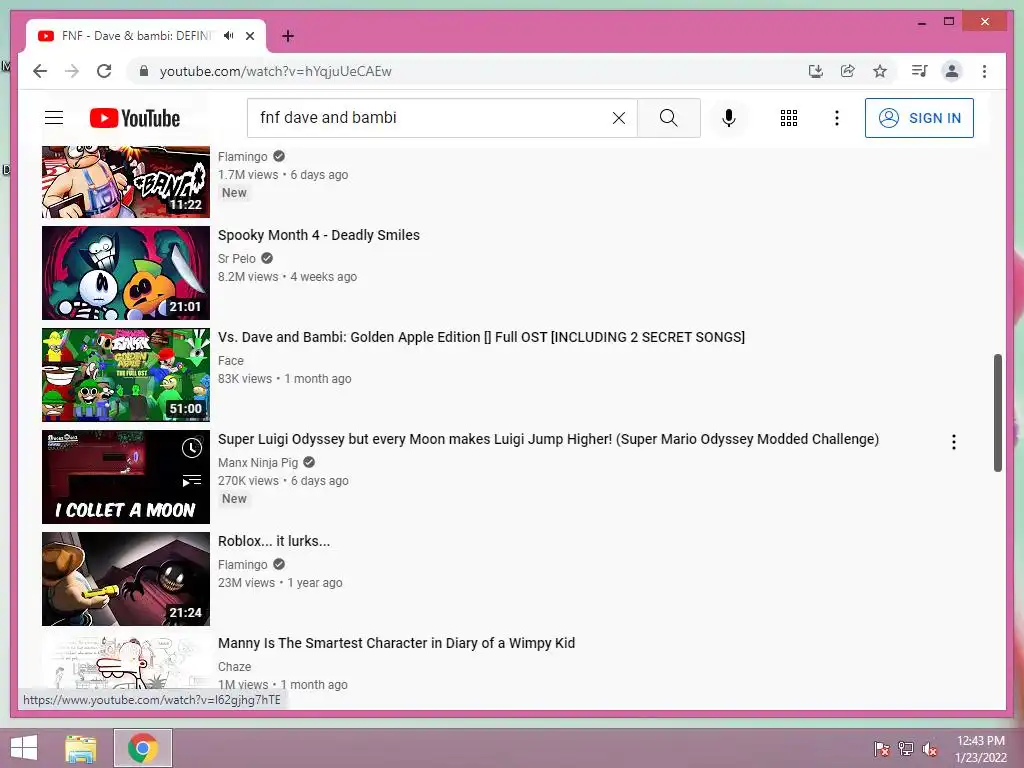Click the SIGN IN button
The image size is (1024, 768).
click(919, 118)
